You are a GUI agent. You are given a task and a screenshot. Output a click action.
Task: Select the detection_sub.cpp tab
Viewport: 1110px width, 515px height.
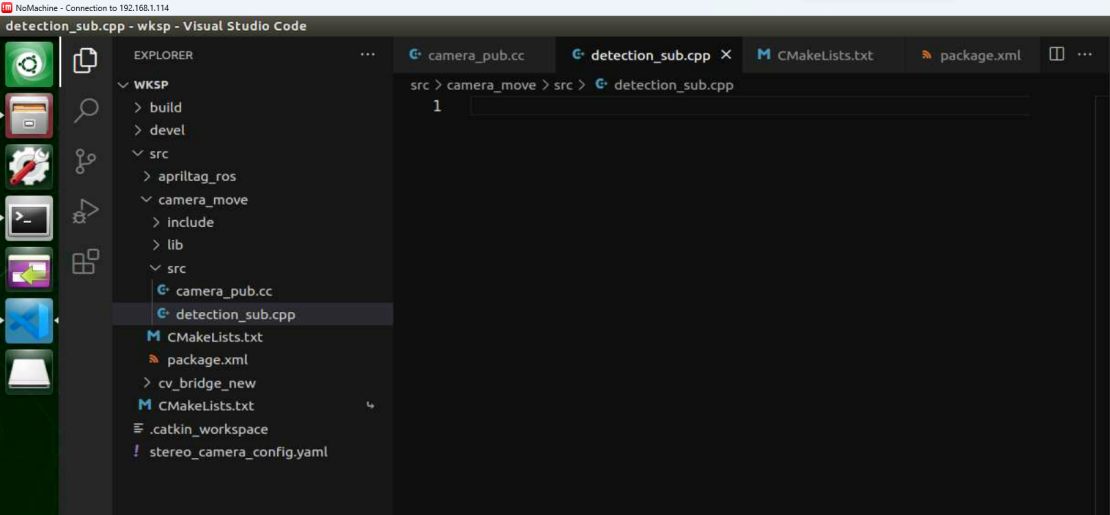[649, 55]
